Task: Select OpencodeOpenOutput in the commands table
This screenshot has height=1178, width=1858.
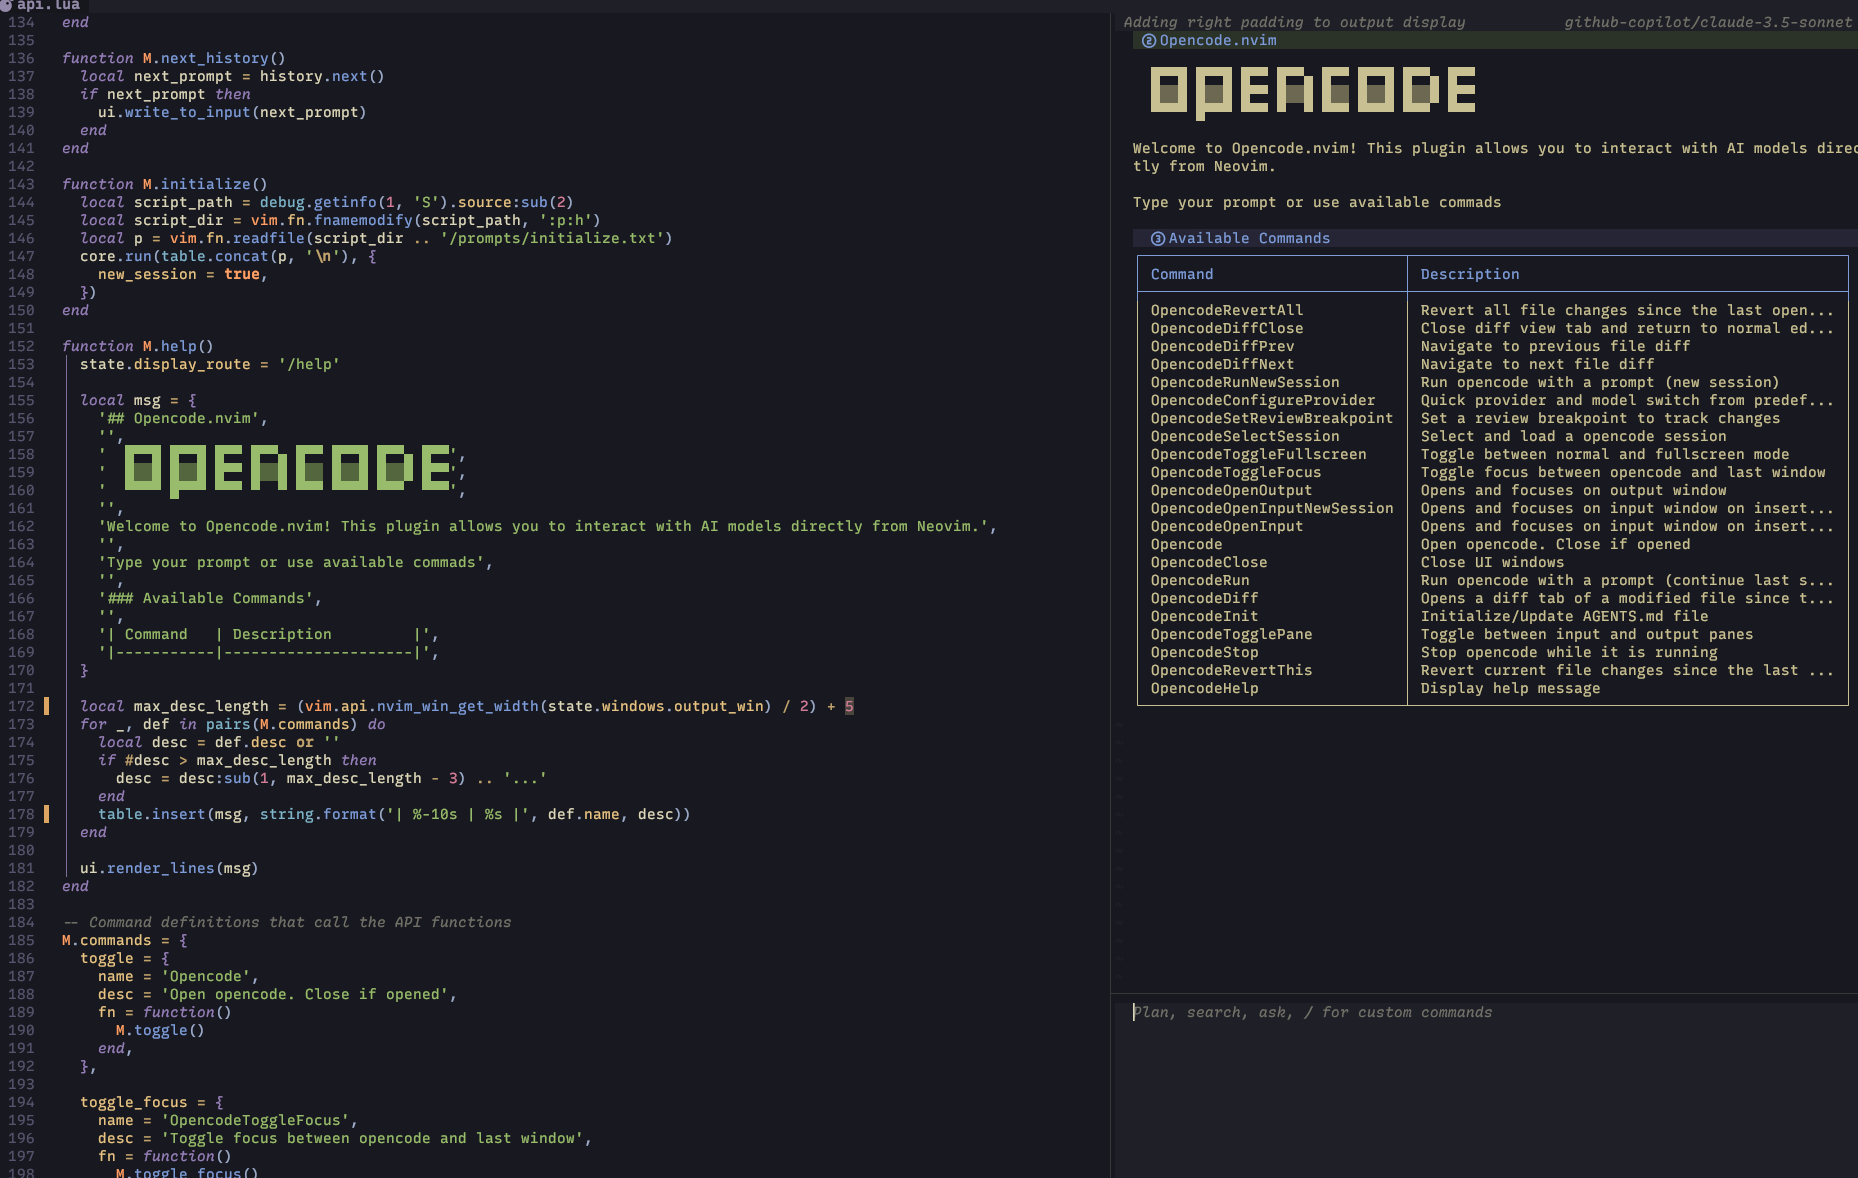Action: click(x=1231, y=490)
